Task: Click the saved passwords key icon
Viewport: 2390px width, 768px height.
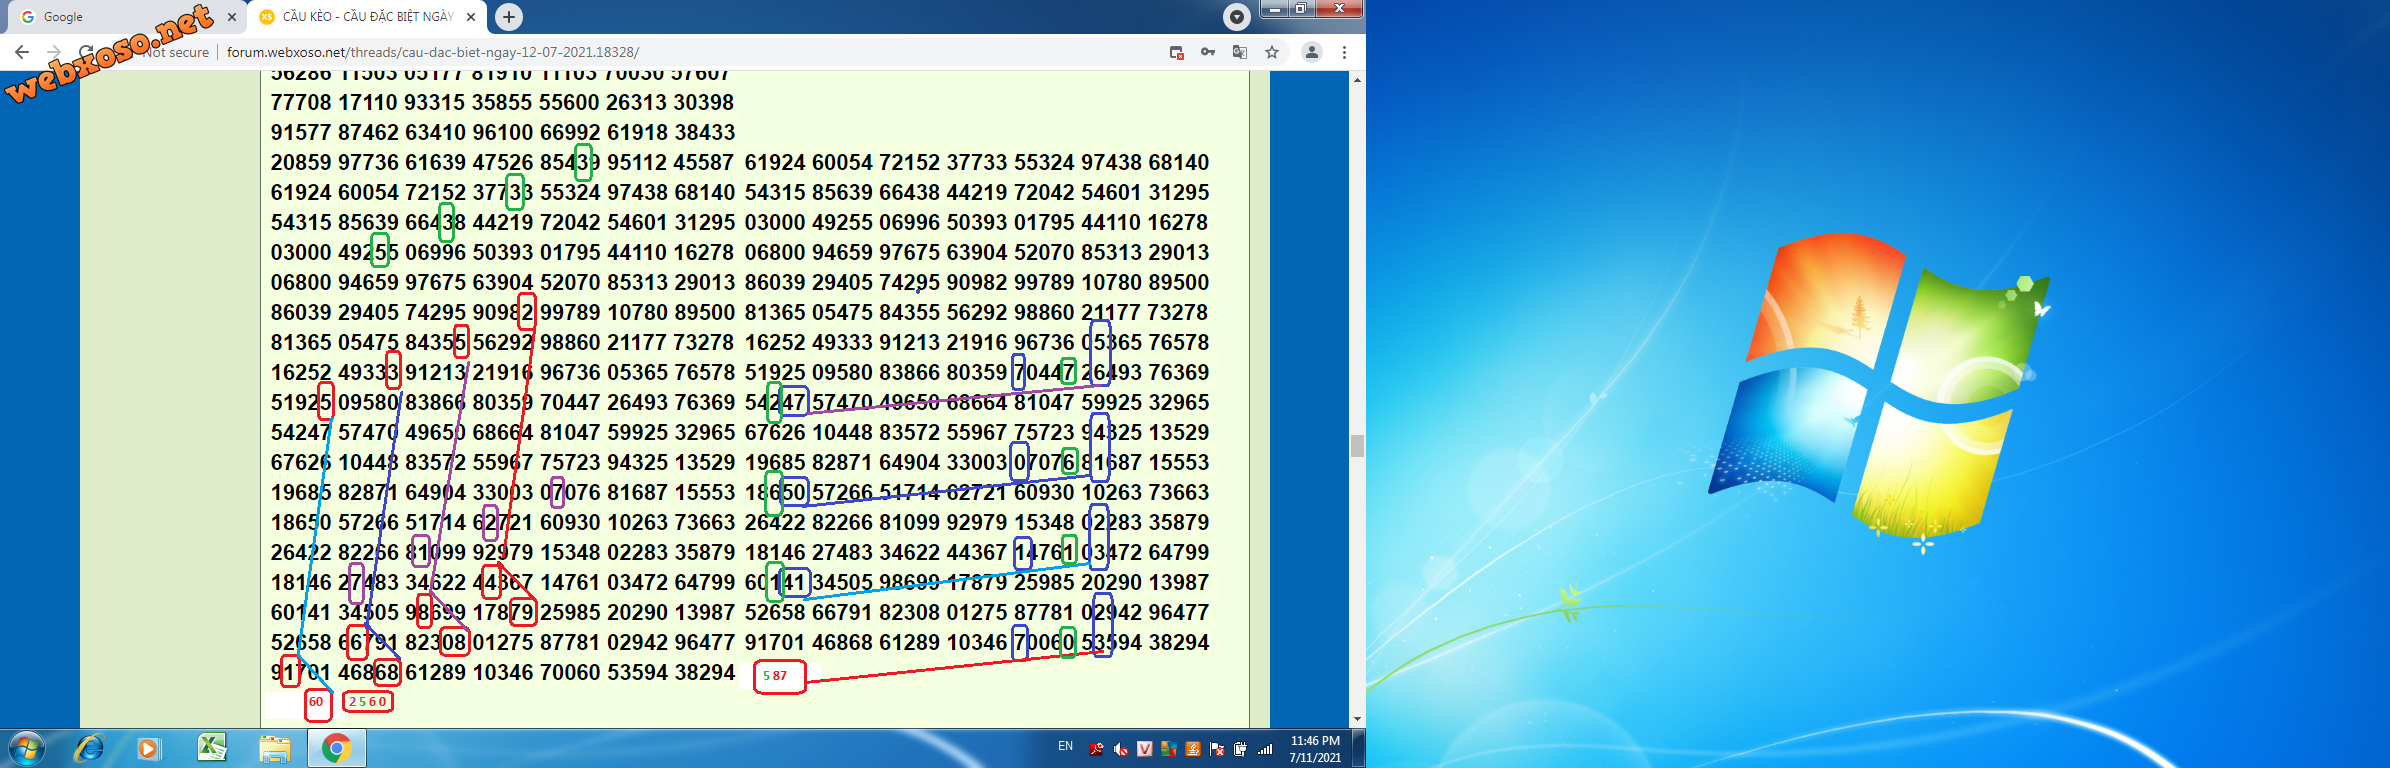Action: [x=1208, y=52]
